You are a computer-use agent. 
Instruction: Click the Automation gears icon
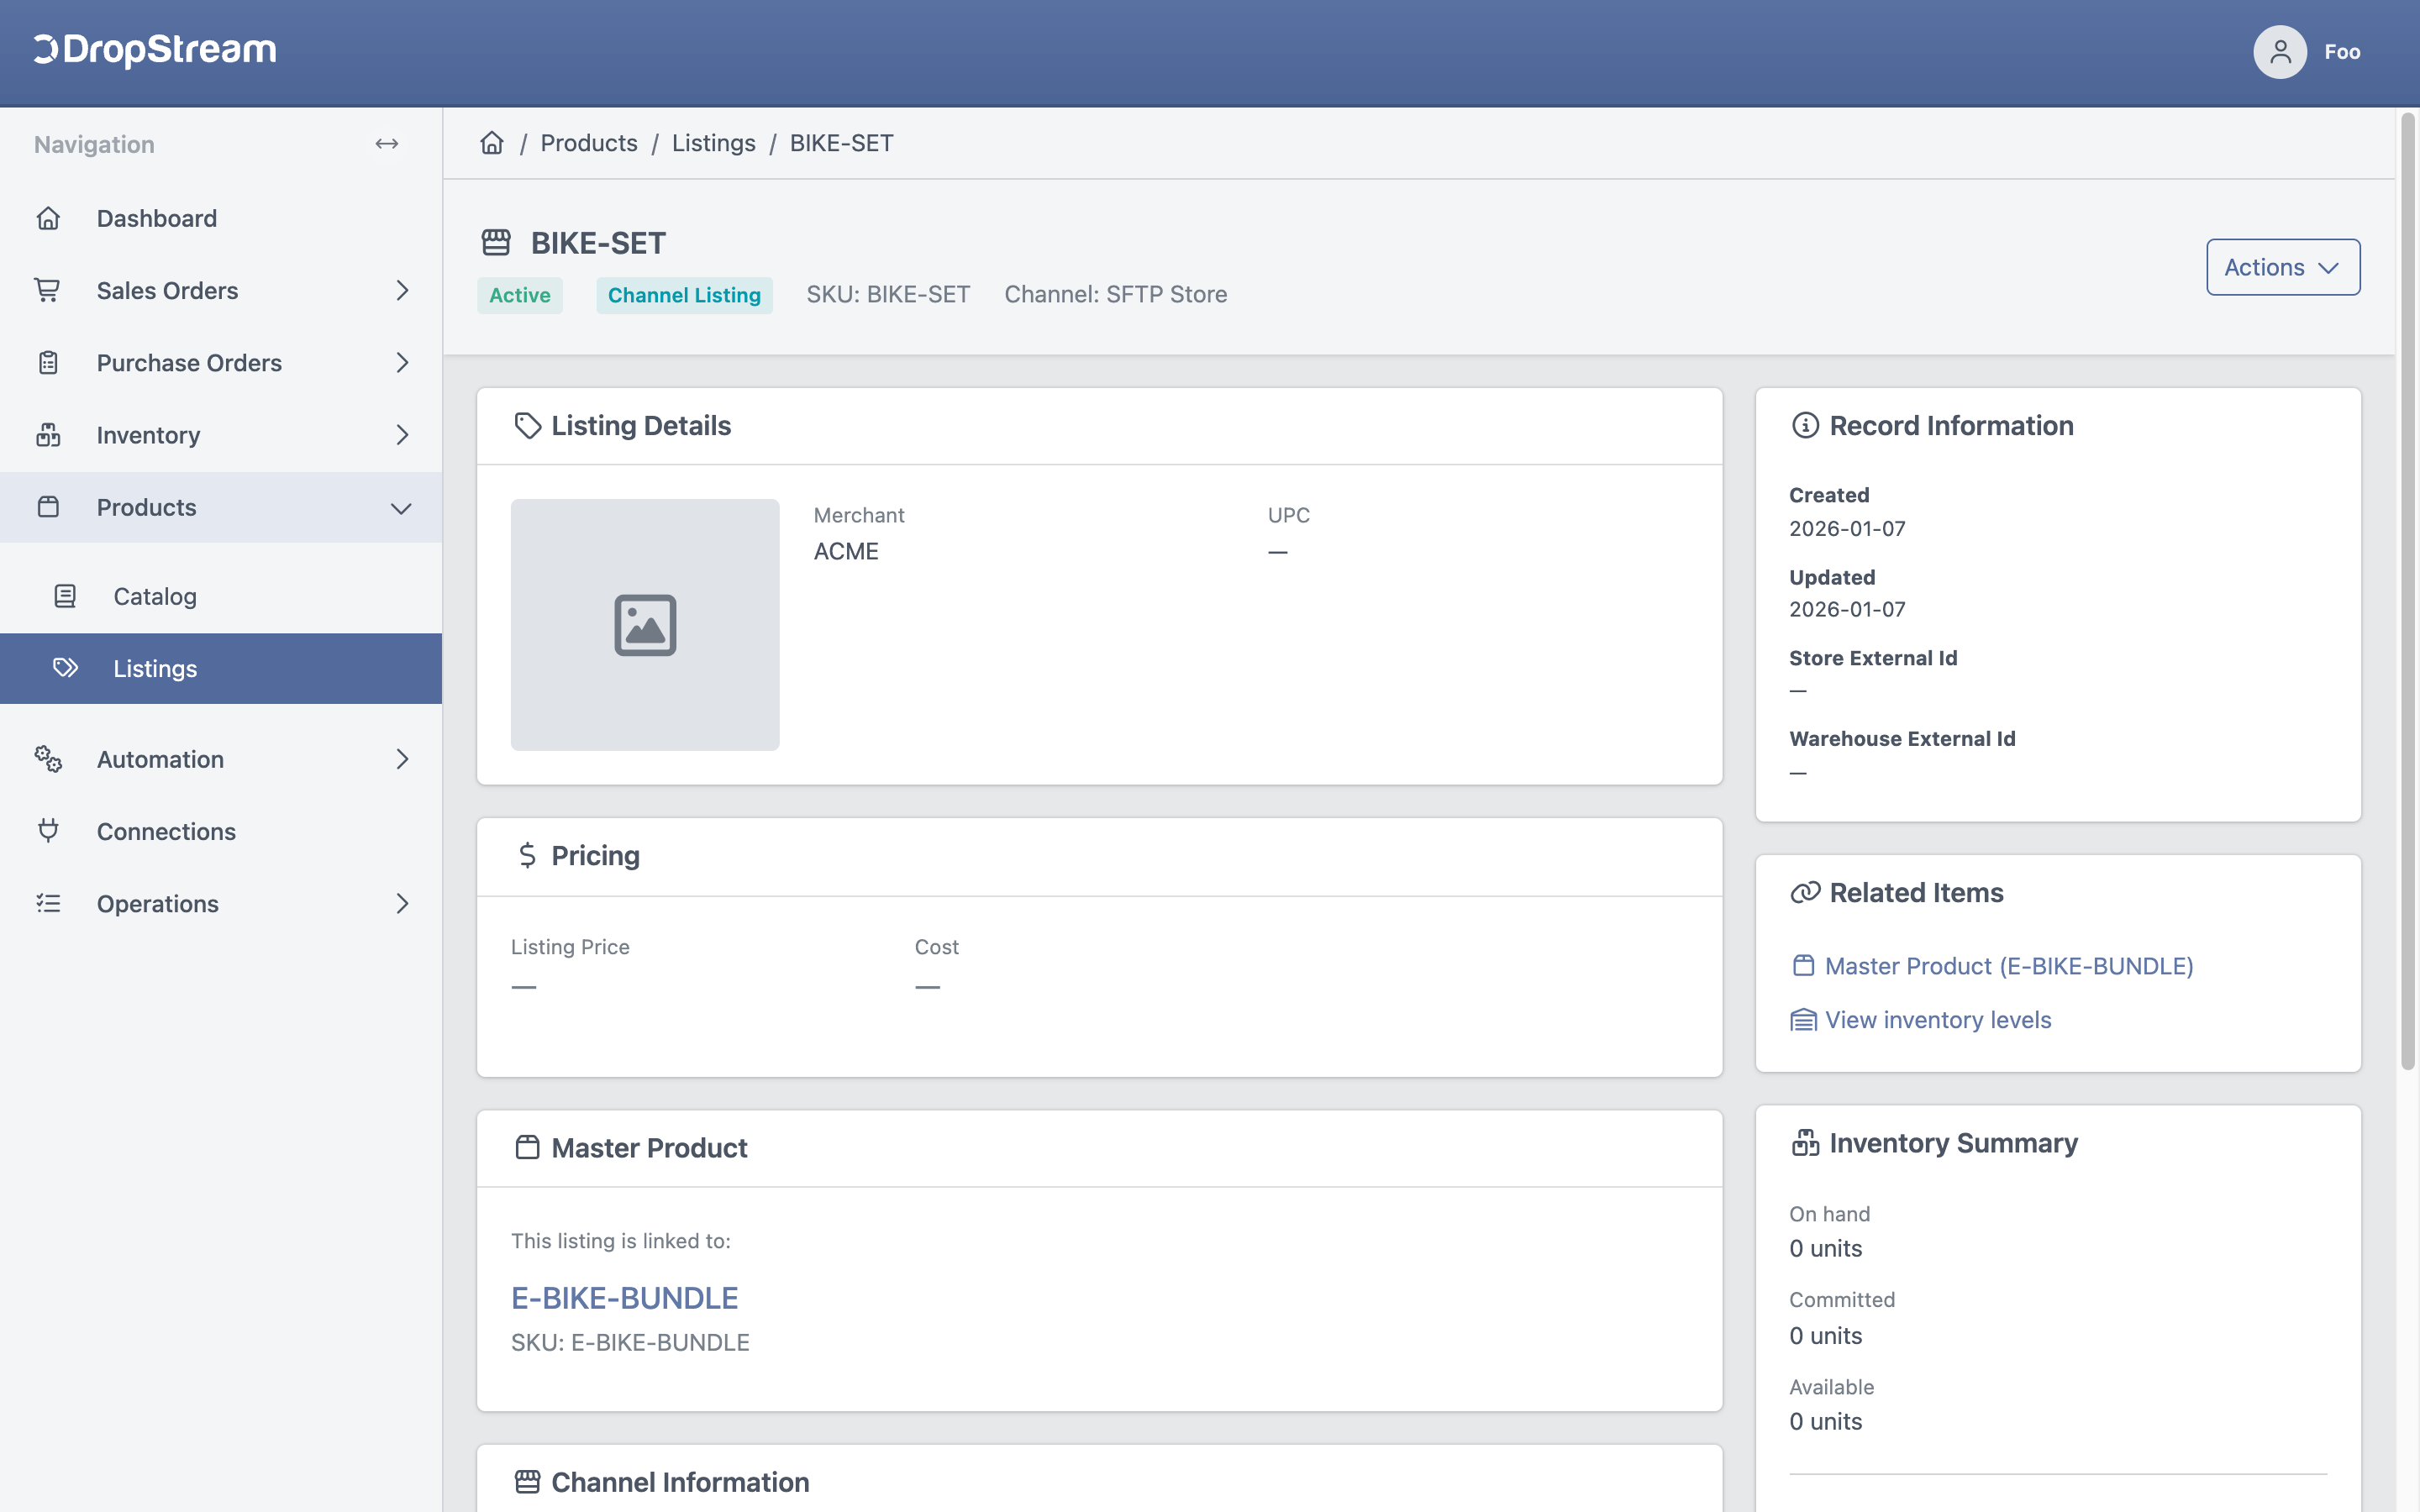48,759
